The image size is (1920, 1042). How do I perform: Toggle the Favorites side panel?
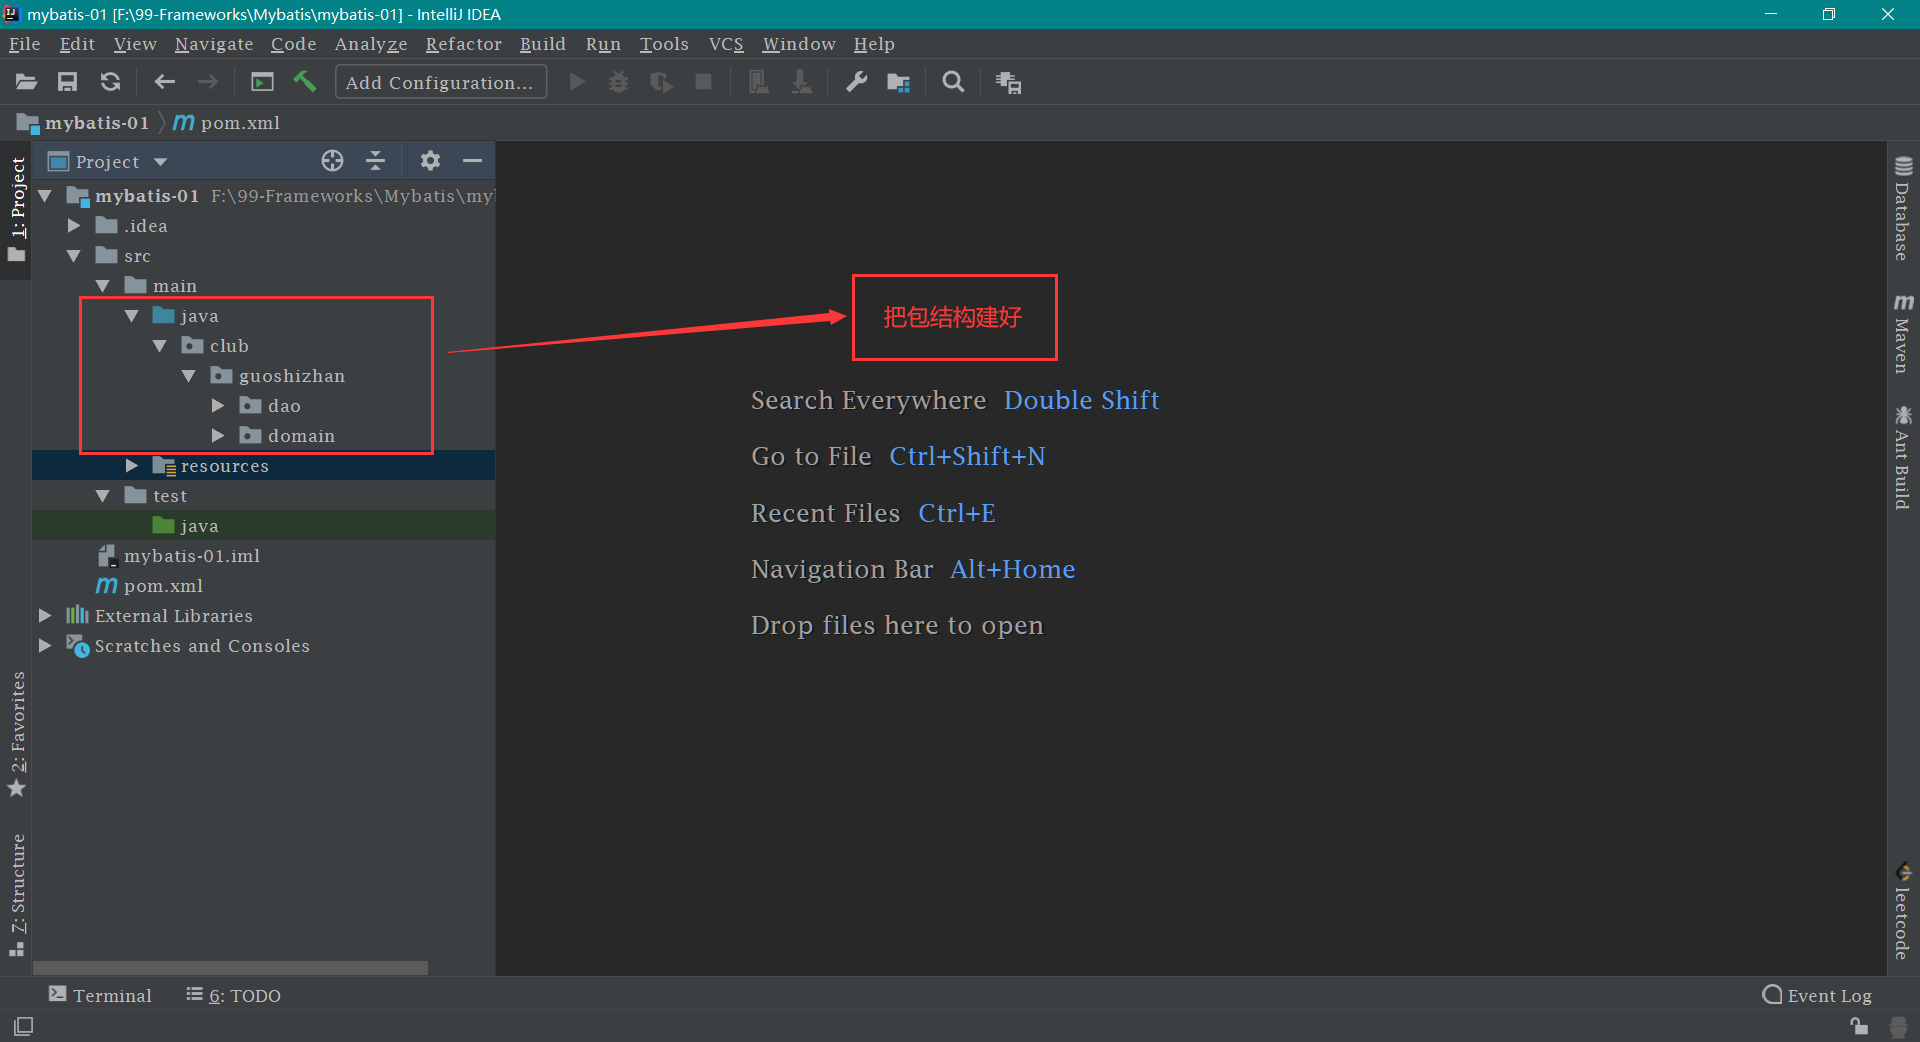point(17,734)
